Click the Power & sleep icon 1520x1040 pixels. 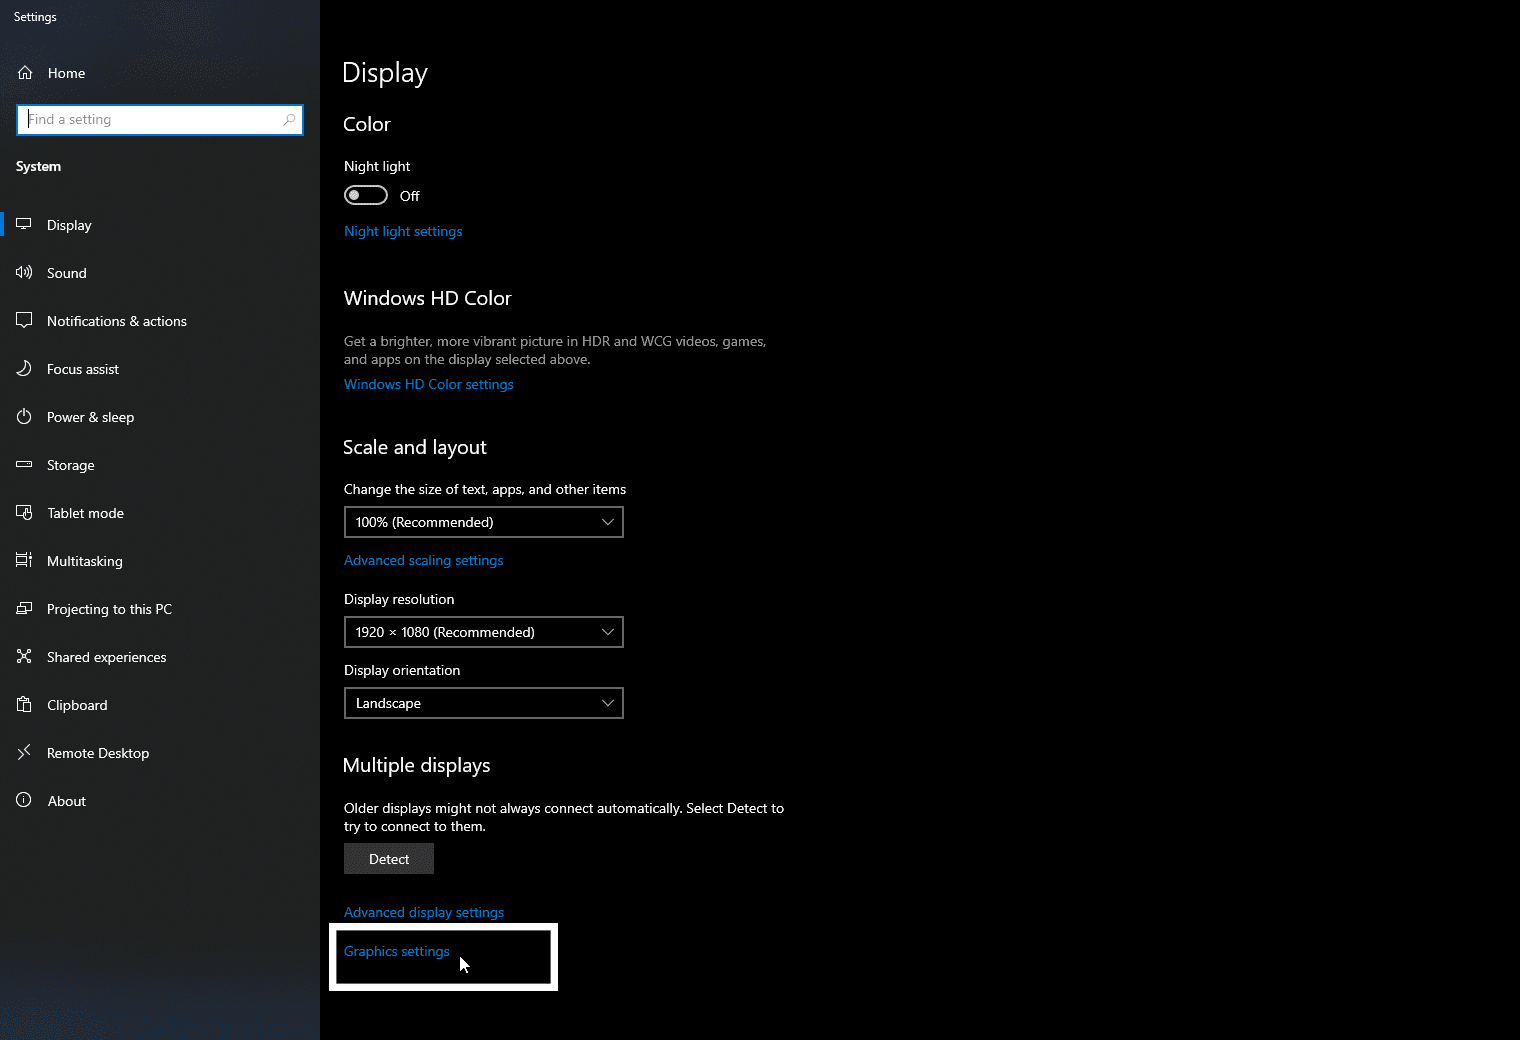point(24,417)
